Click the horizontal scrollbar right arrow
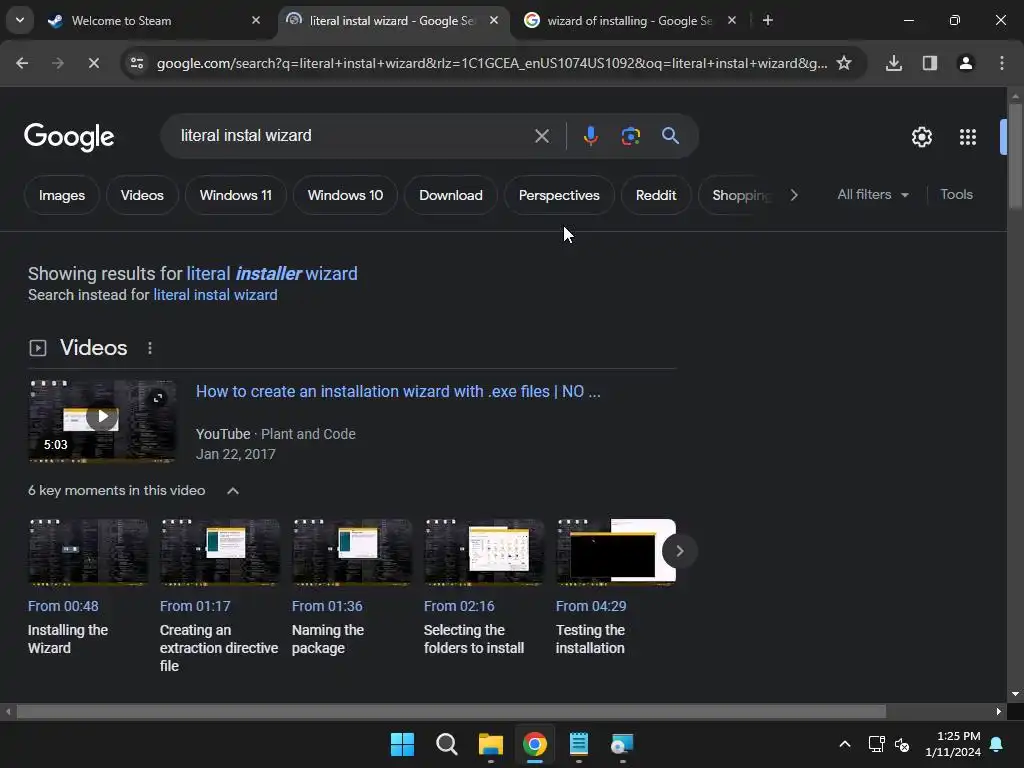This screenshot has height=768, width=1024. [x=999, y=711]
